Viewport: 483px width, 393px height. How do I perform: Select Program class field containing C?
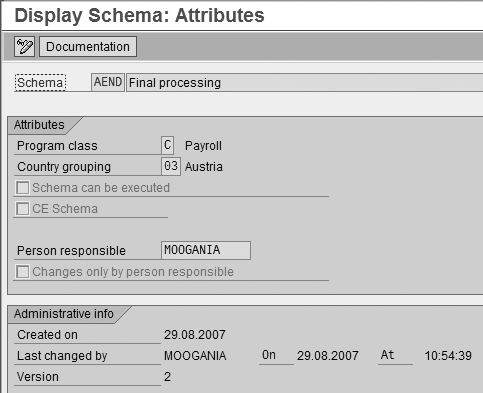coord(167,145)
